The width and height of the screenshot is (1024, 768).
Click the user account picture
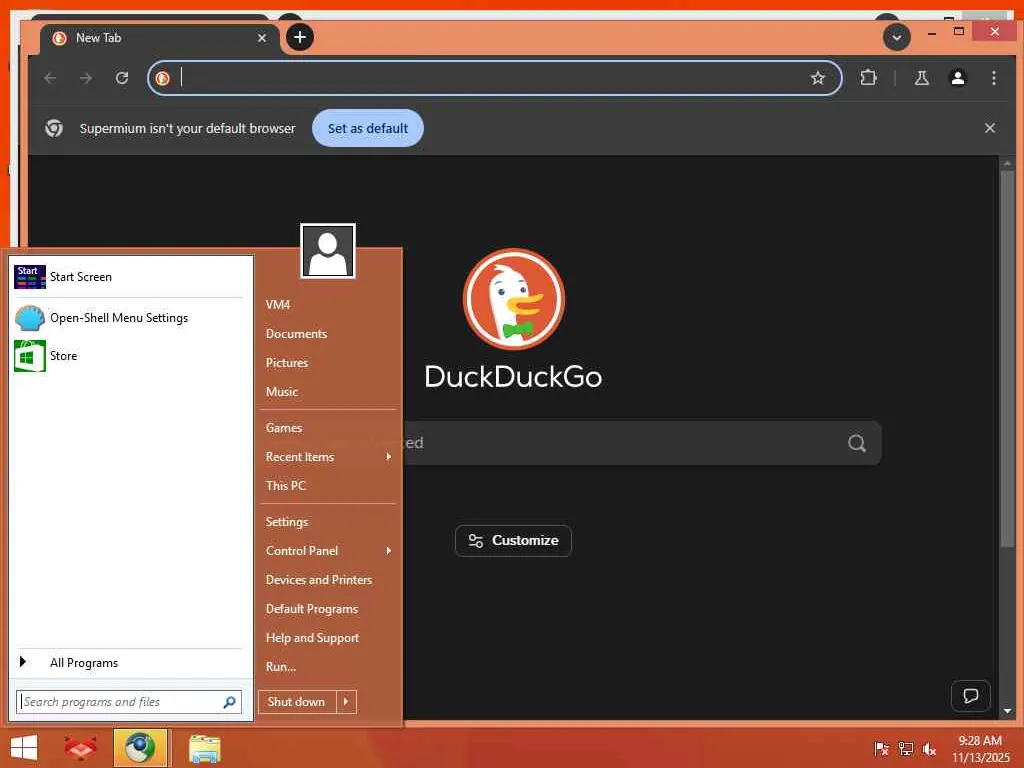(328, 251)
